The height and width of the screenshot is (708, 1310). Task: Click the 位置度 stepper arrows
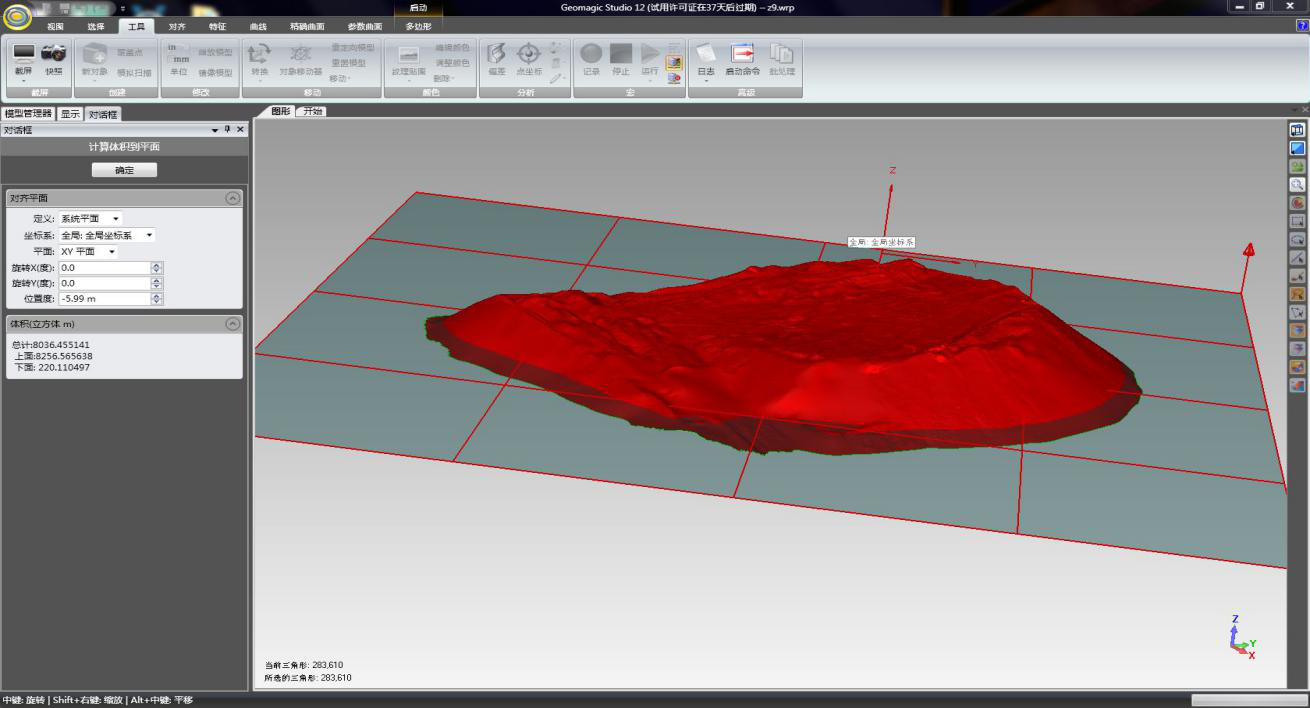pos(156,299)
